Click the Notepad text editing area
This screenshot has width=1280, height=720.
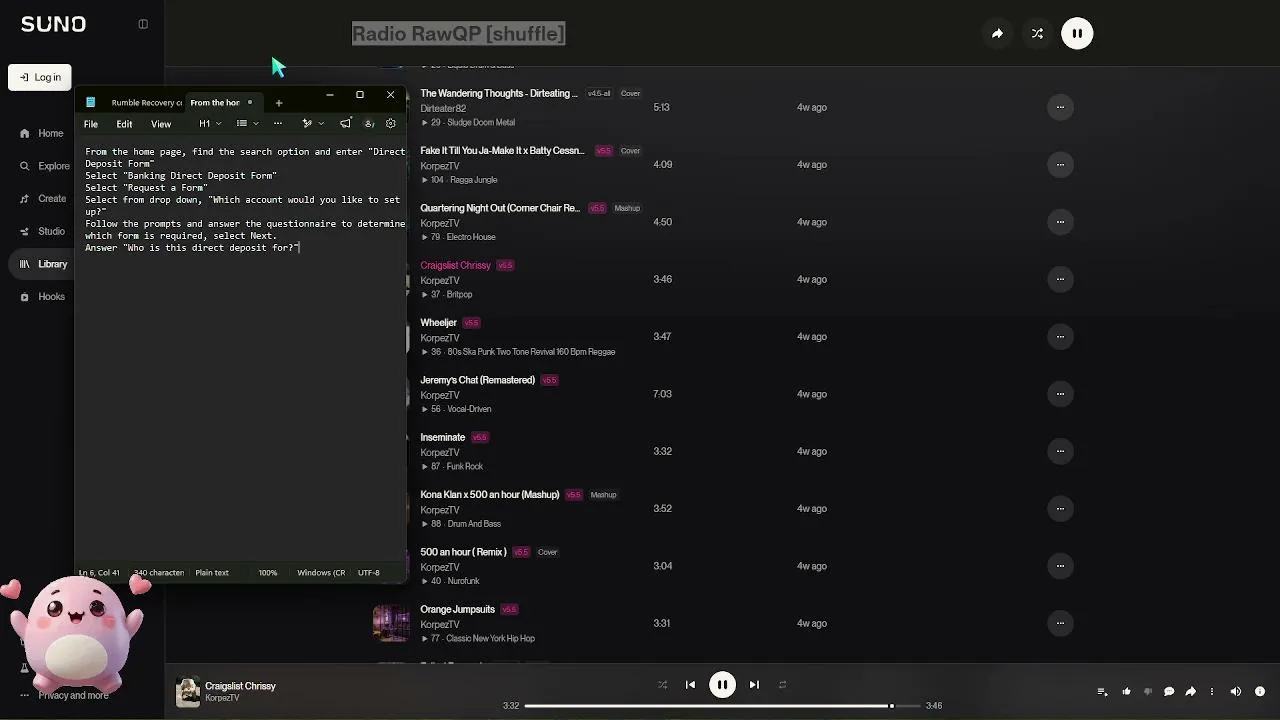tap(241, 350)
